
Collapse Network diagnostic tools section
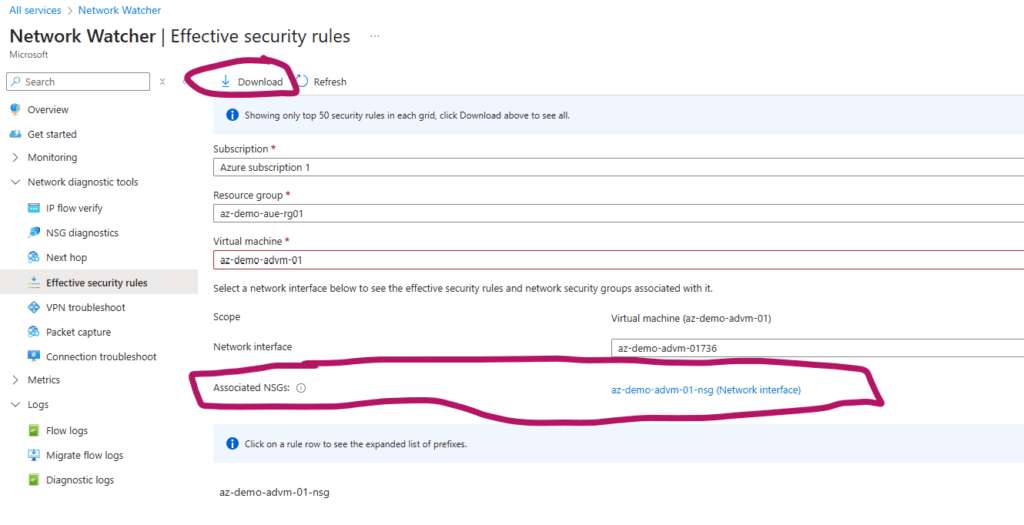(15, 183)
